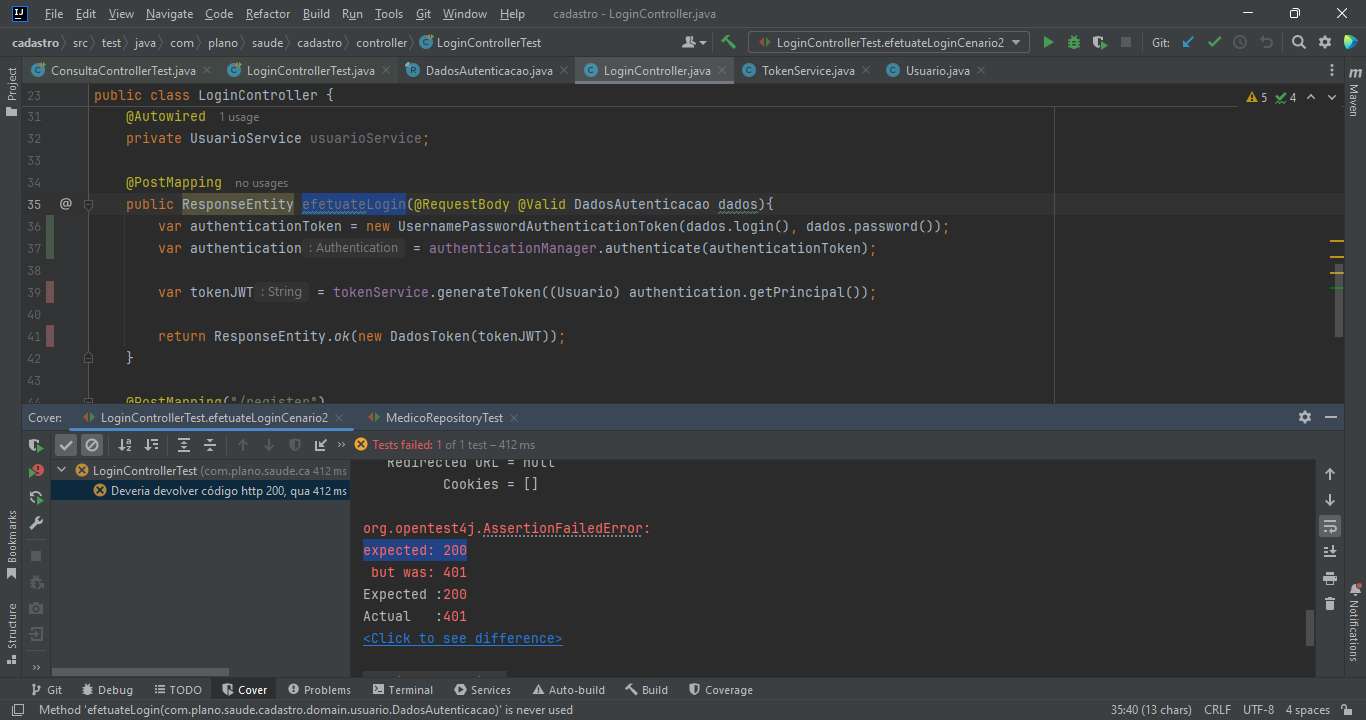Jump to previous highlighted error arrow
The width and height of the screenshot is (1366, 720).
[1311, 97]
